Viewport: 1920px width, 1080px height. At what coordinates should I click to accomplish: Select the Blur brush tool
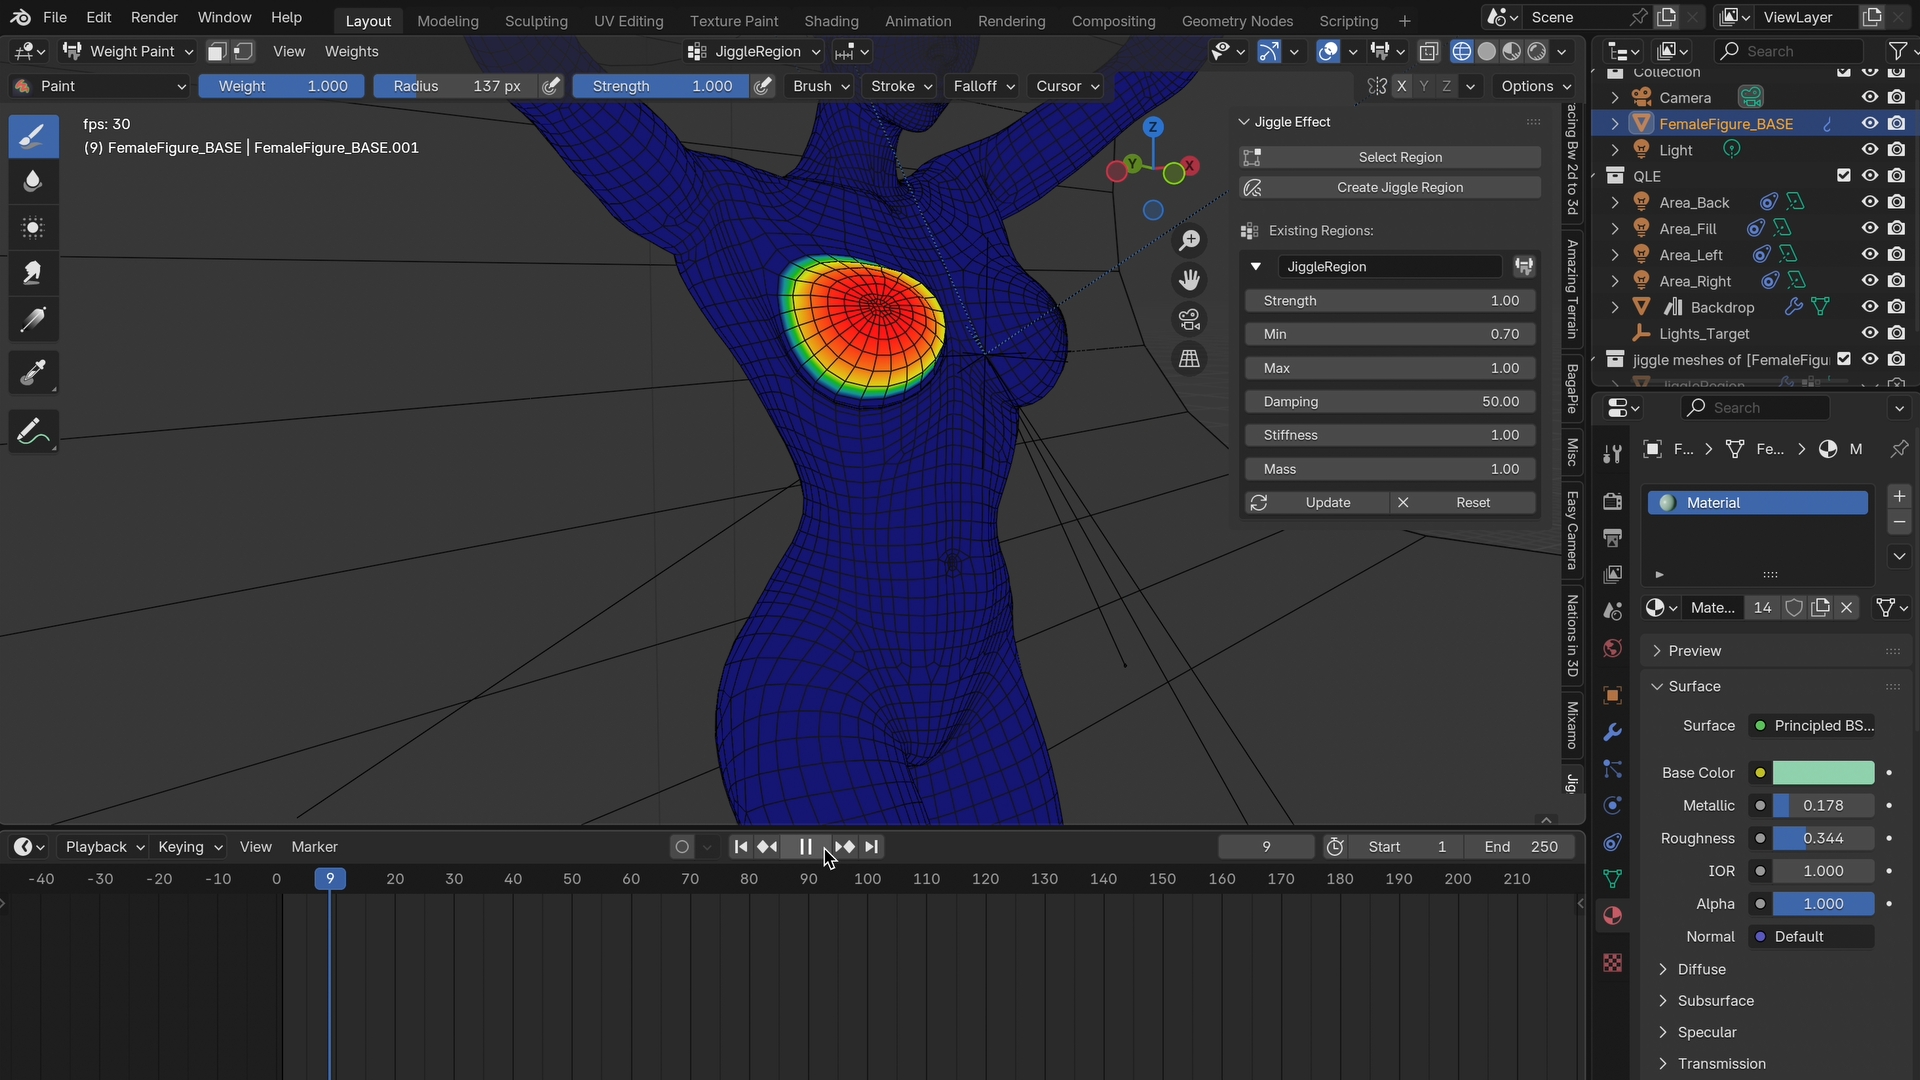click(33, 181)
